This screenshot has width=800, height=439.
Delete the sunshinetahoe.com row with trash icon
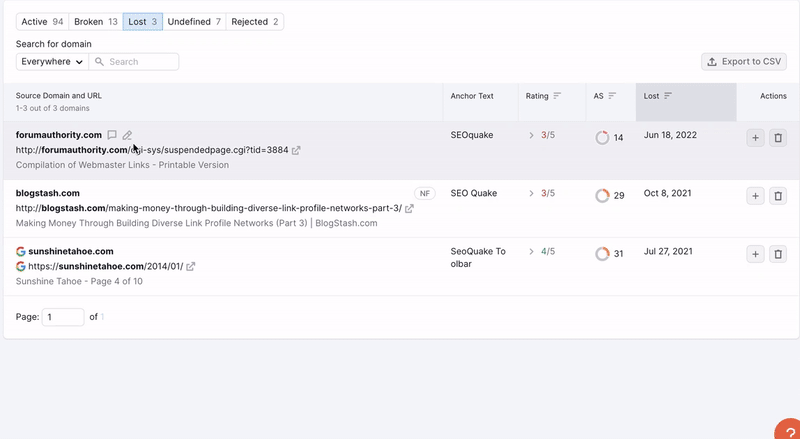click(778, 254)
